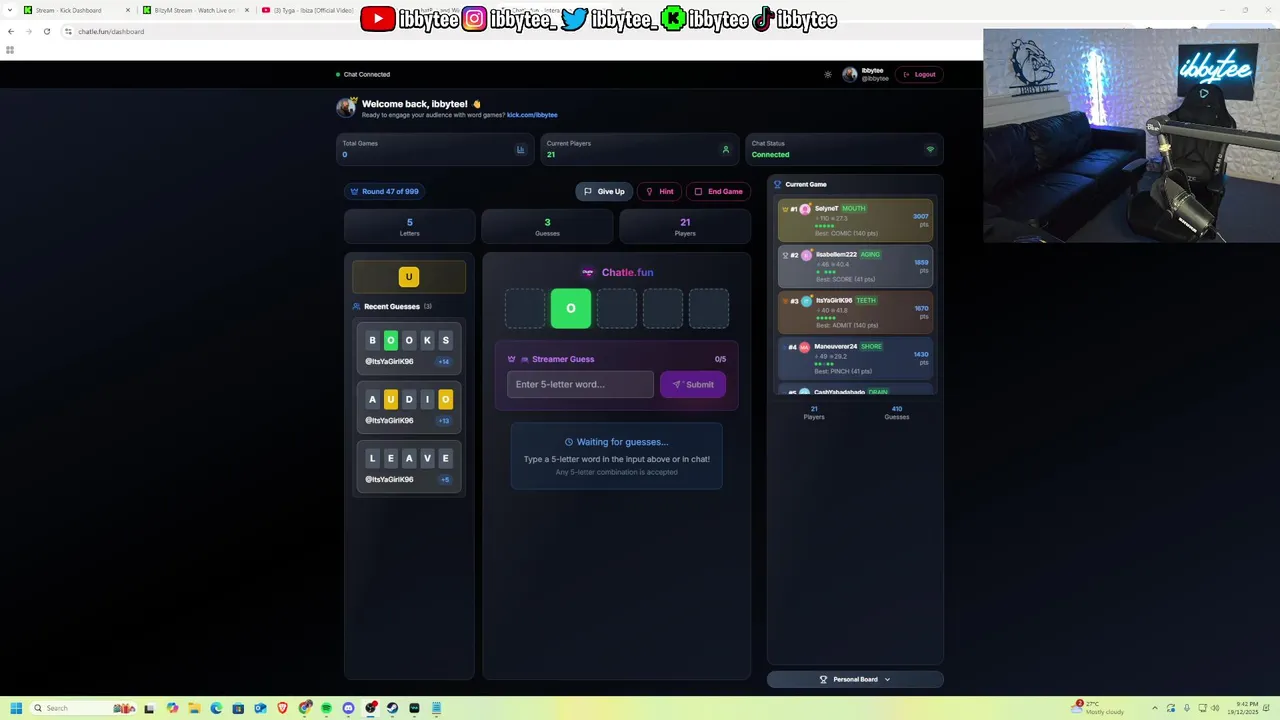Open Copilot from taskbar

click(172, 708)
